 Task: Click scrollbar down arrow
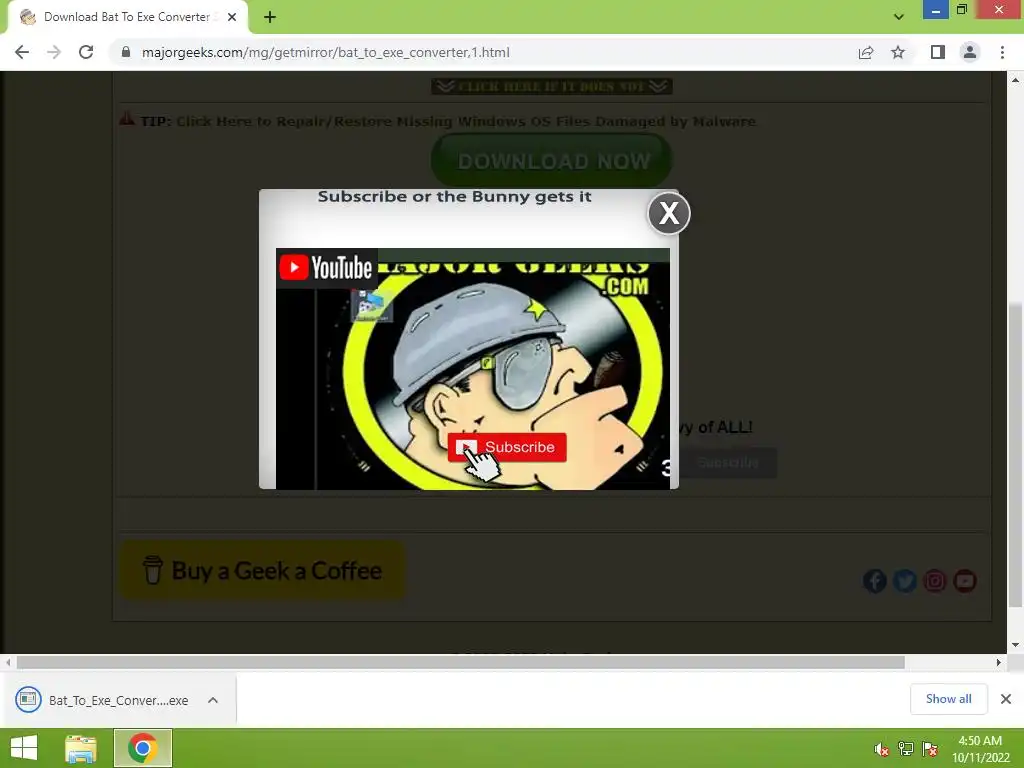pyautogui.click(x=1015, y=645)
